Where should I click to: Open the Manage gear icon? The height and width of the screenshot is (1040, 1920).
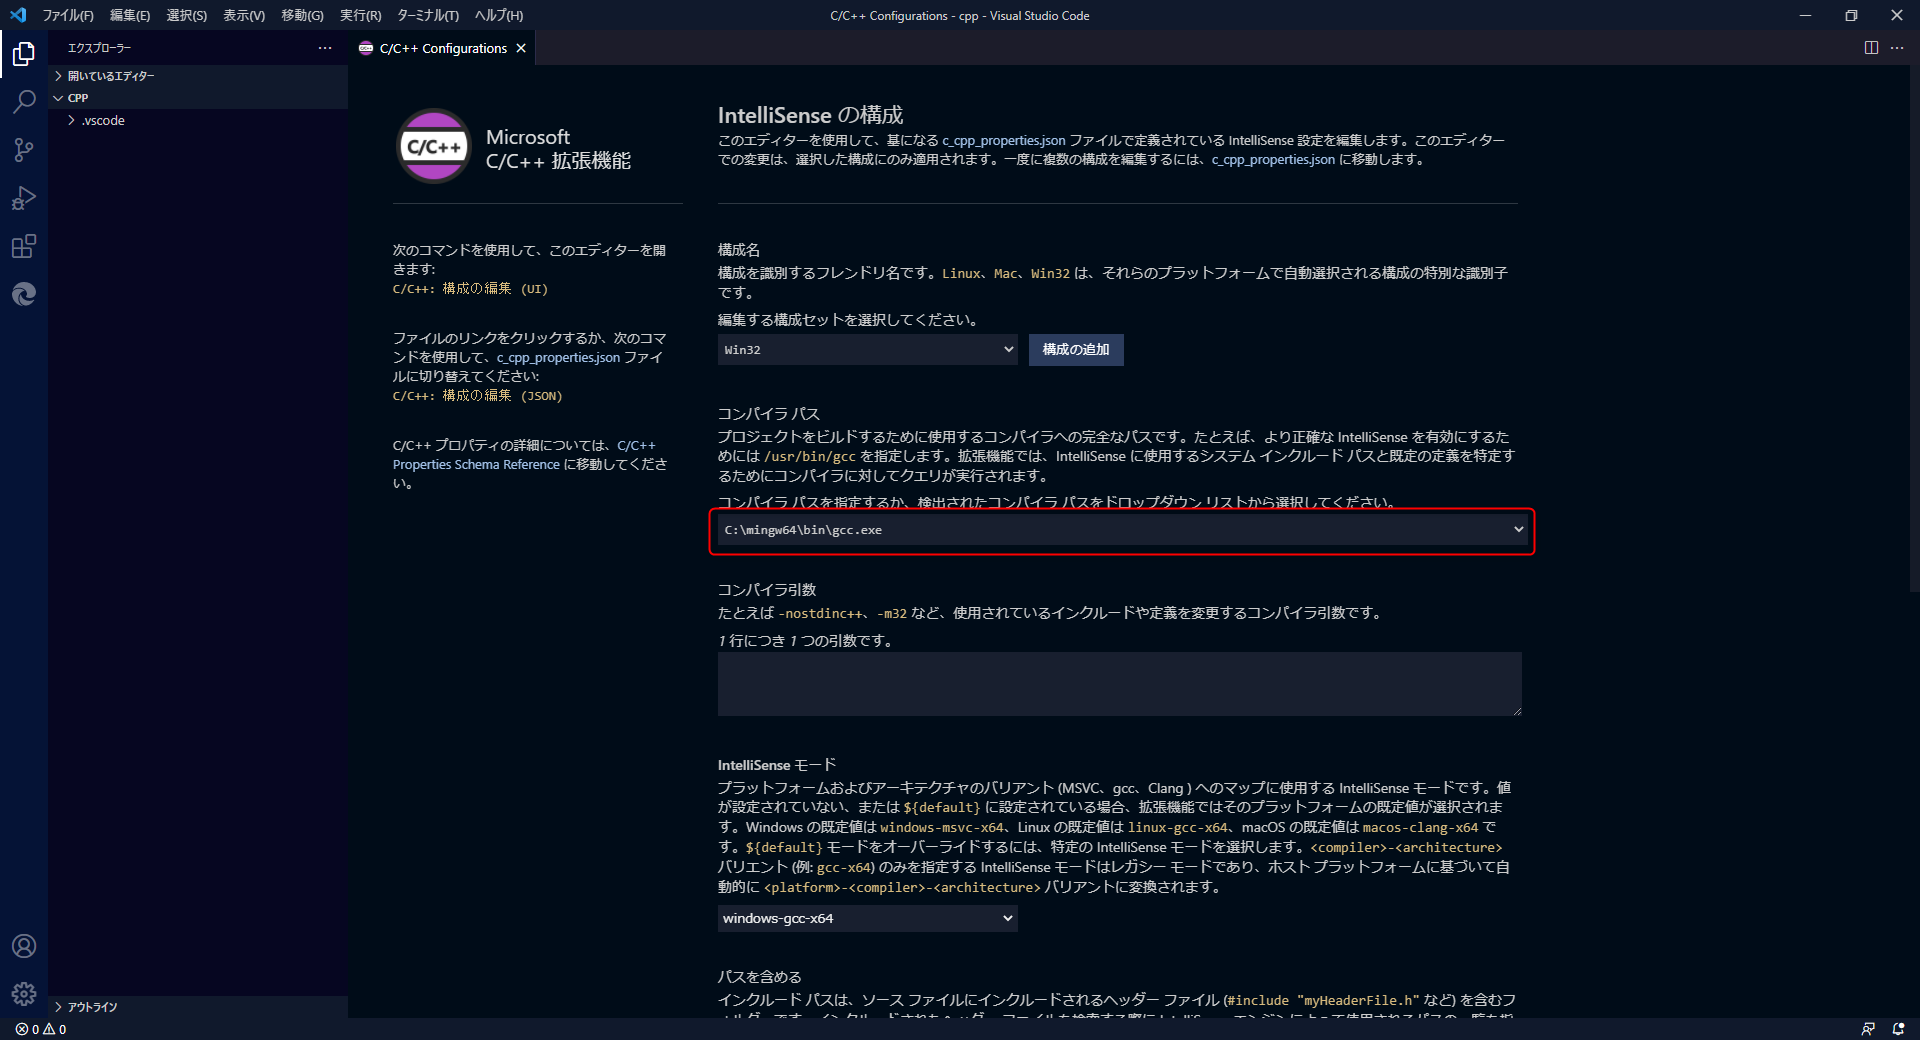coord(24,993)
